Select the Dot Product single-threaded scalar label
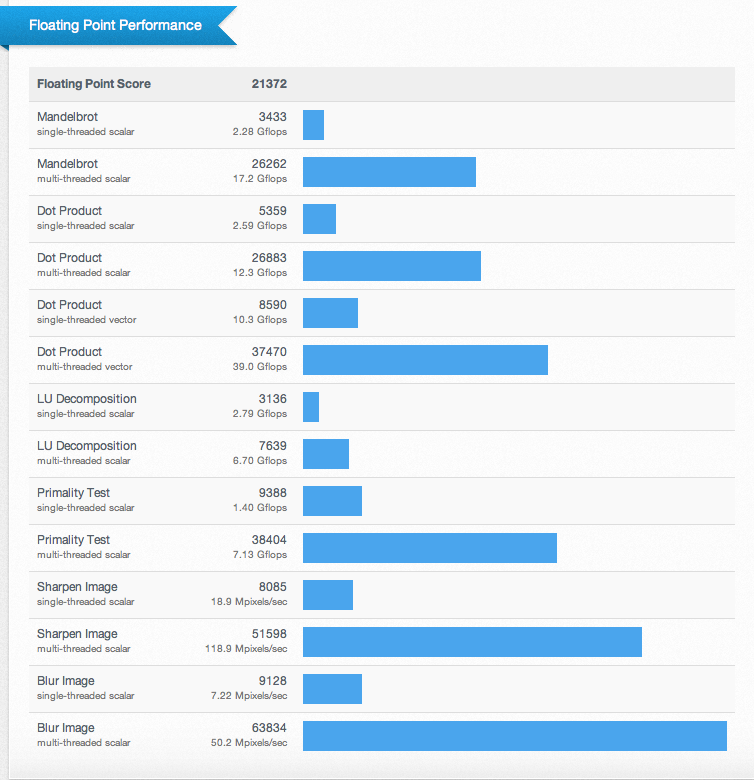754x780 pixels. coord(86,218)
